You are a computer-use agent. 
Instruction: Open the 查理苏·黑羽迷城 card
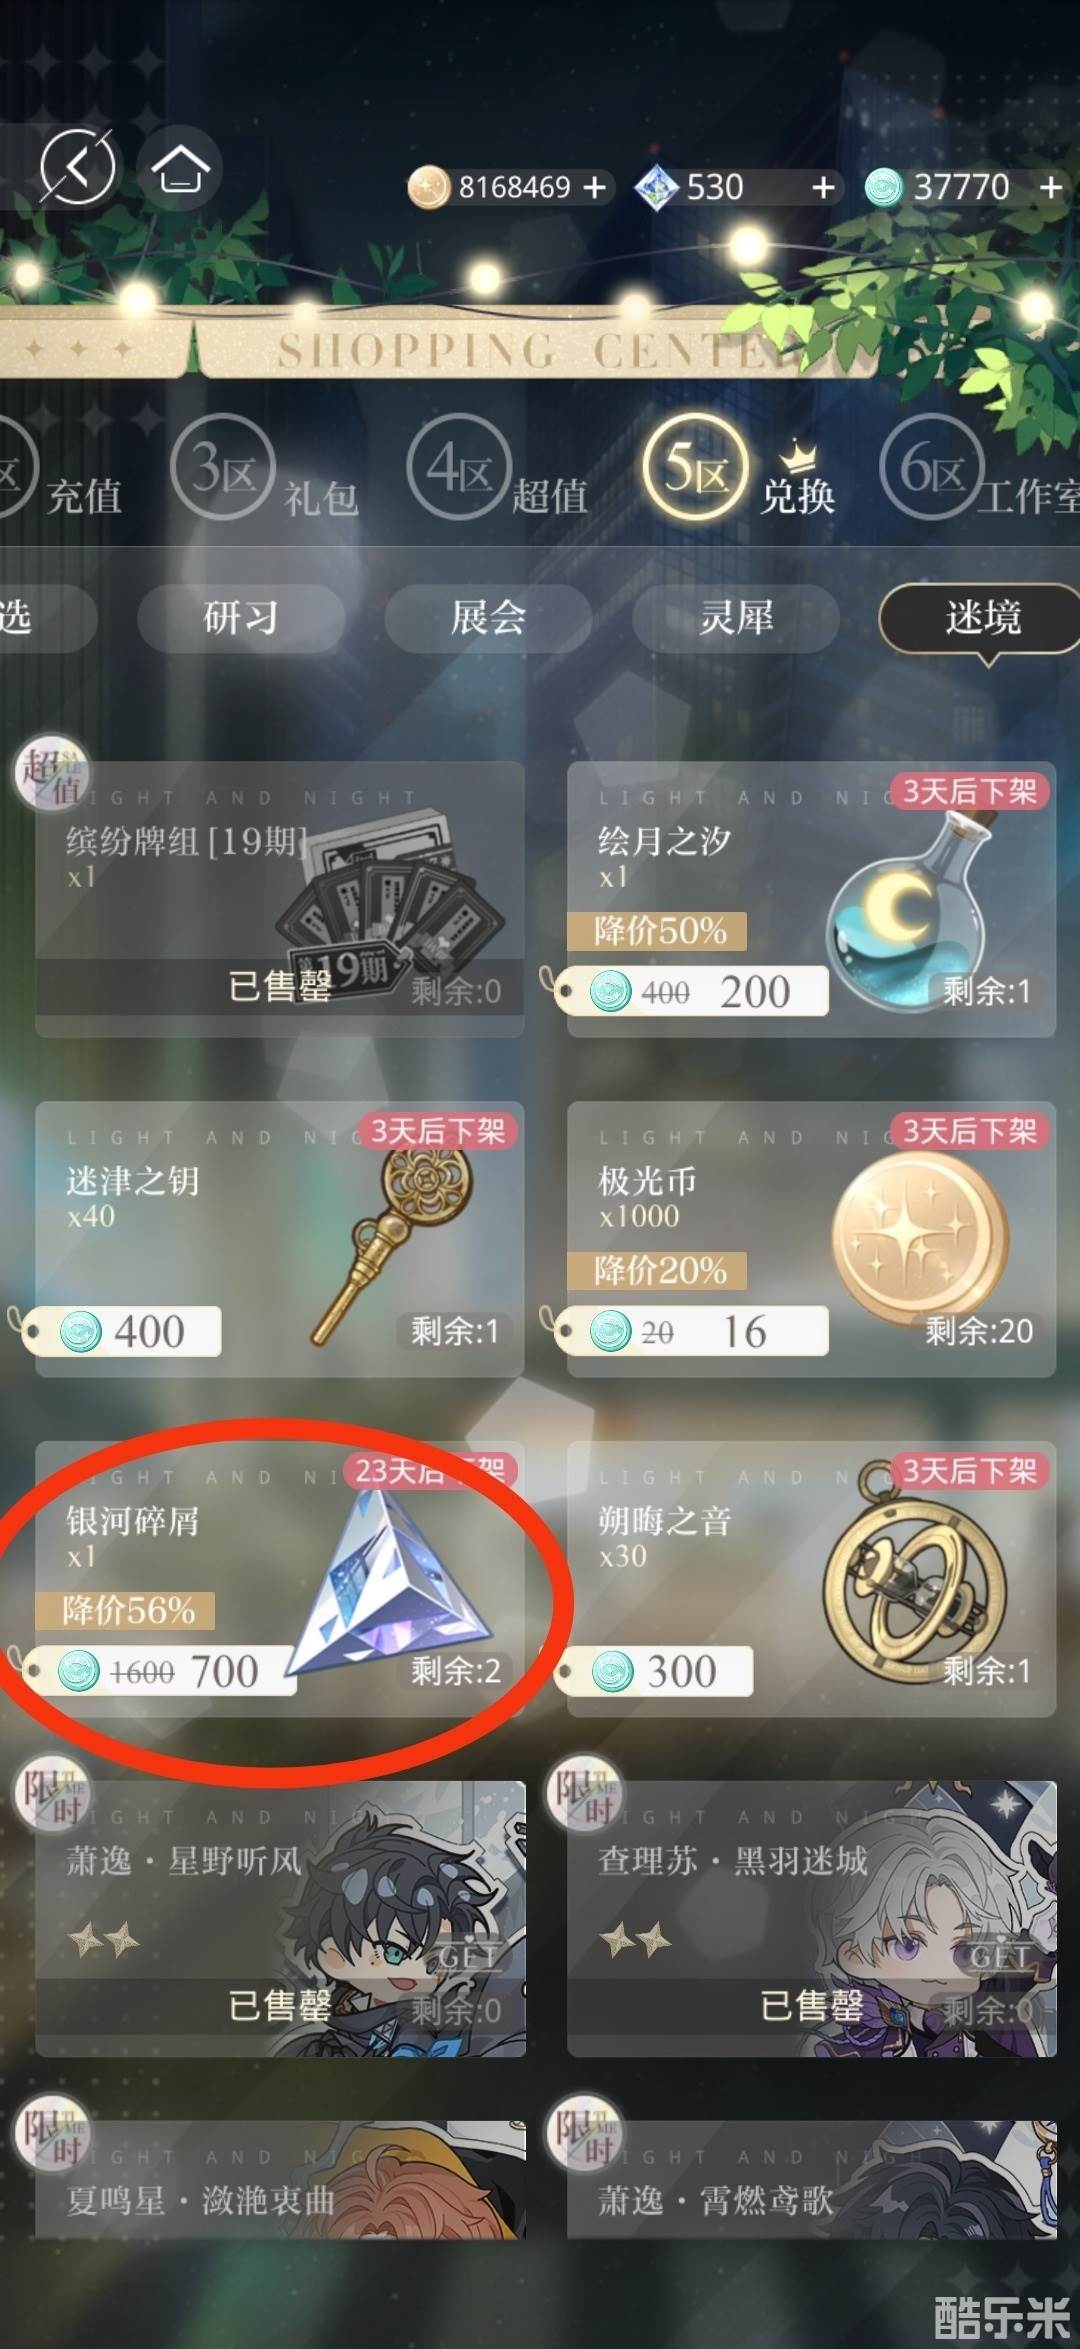(x=811, y=1918)
